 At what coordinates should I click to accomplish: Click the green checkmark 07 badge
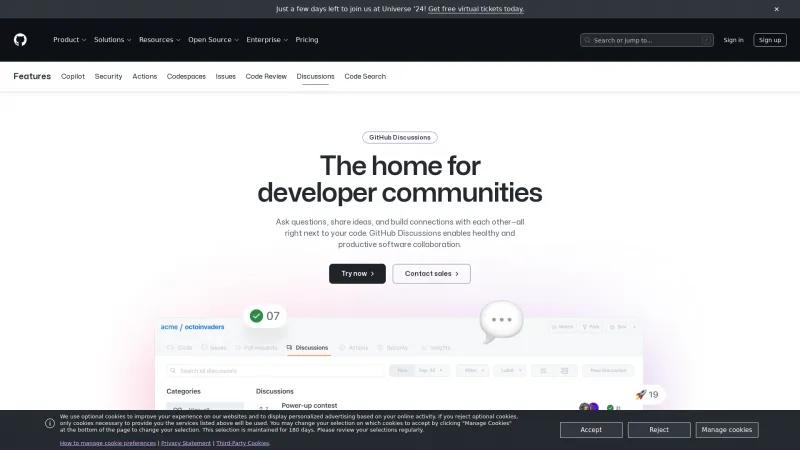tap(265, 316)
